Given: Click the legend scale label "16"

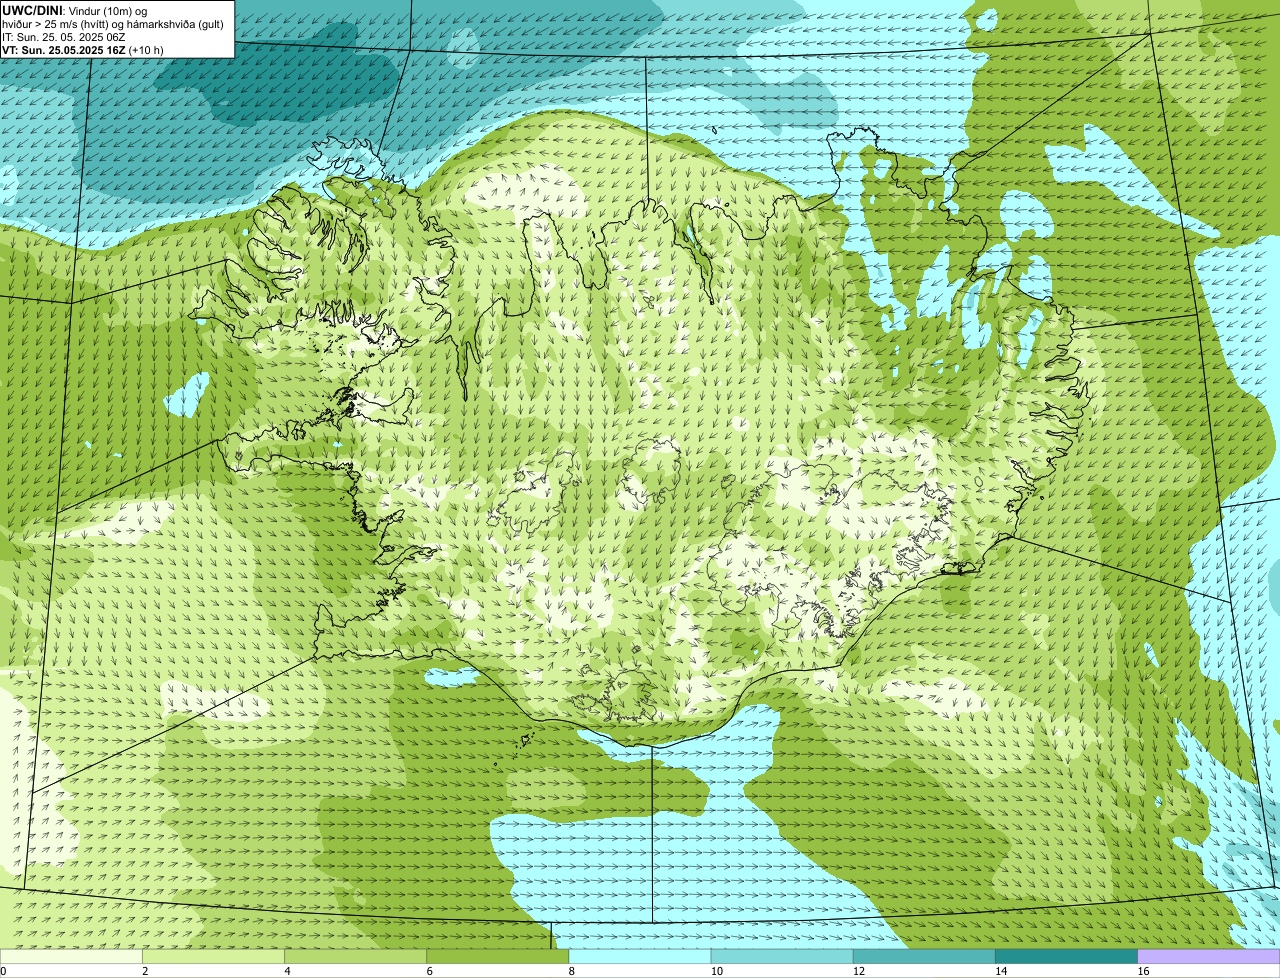Looking at the screenshot, I should (1144, 971).
